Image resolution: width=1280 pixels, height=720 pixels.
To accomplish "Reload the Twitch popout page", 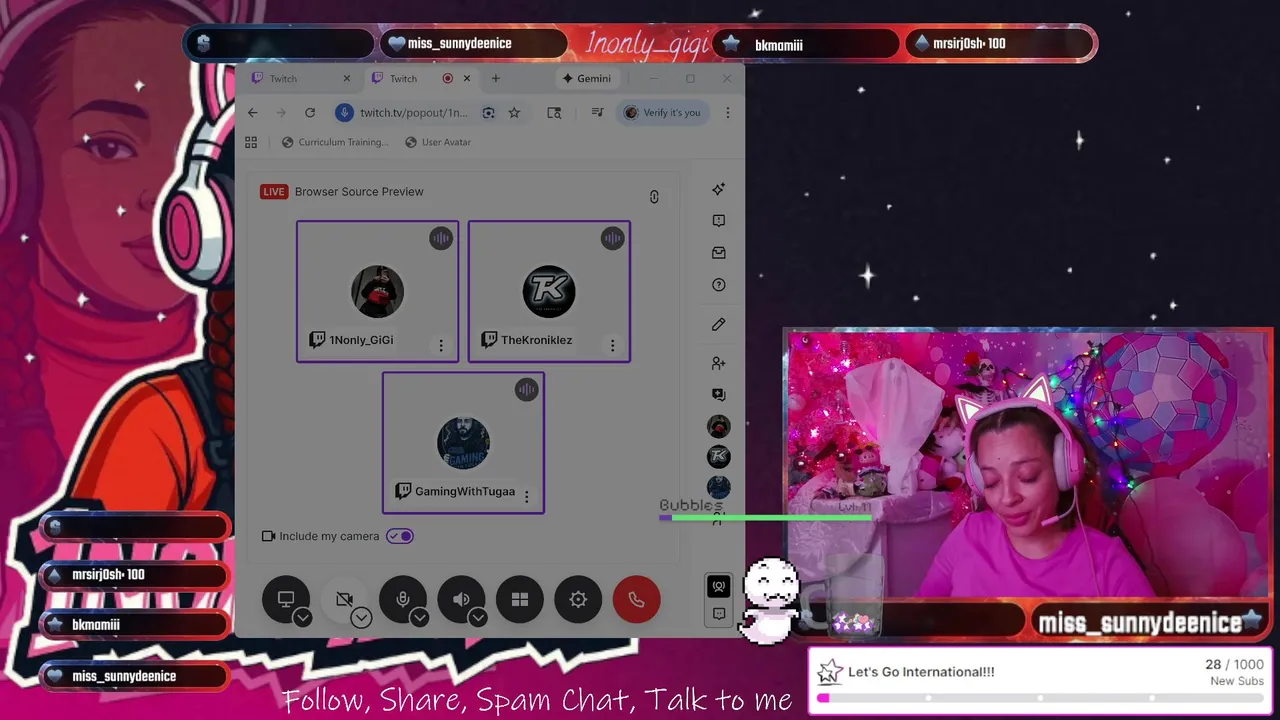I will tap(310, 113).
